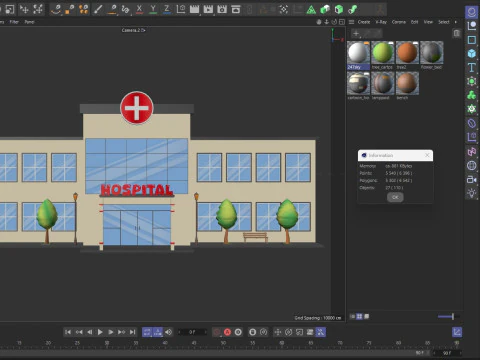Add a text object from right palette
This screenshot has width=480, height=360.
click(x=471, y=67)
